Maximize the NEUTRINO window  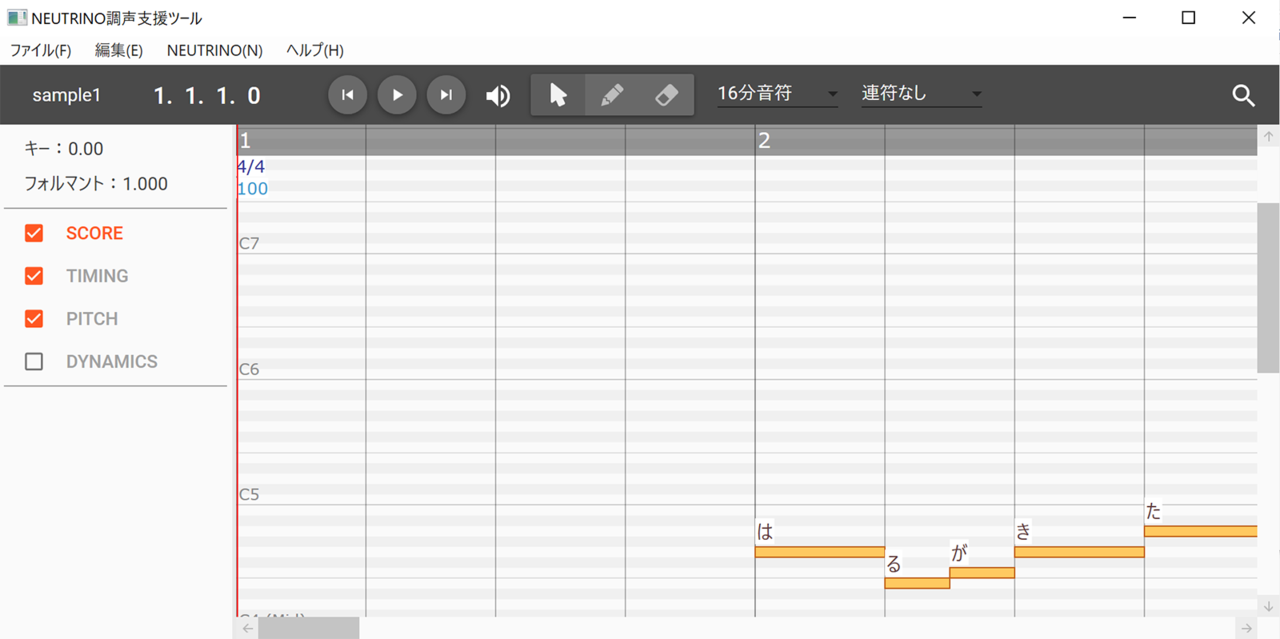[x=1188, y=17]
